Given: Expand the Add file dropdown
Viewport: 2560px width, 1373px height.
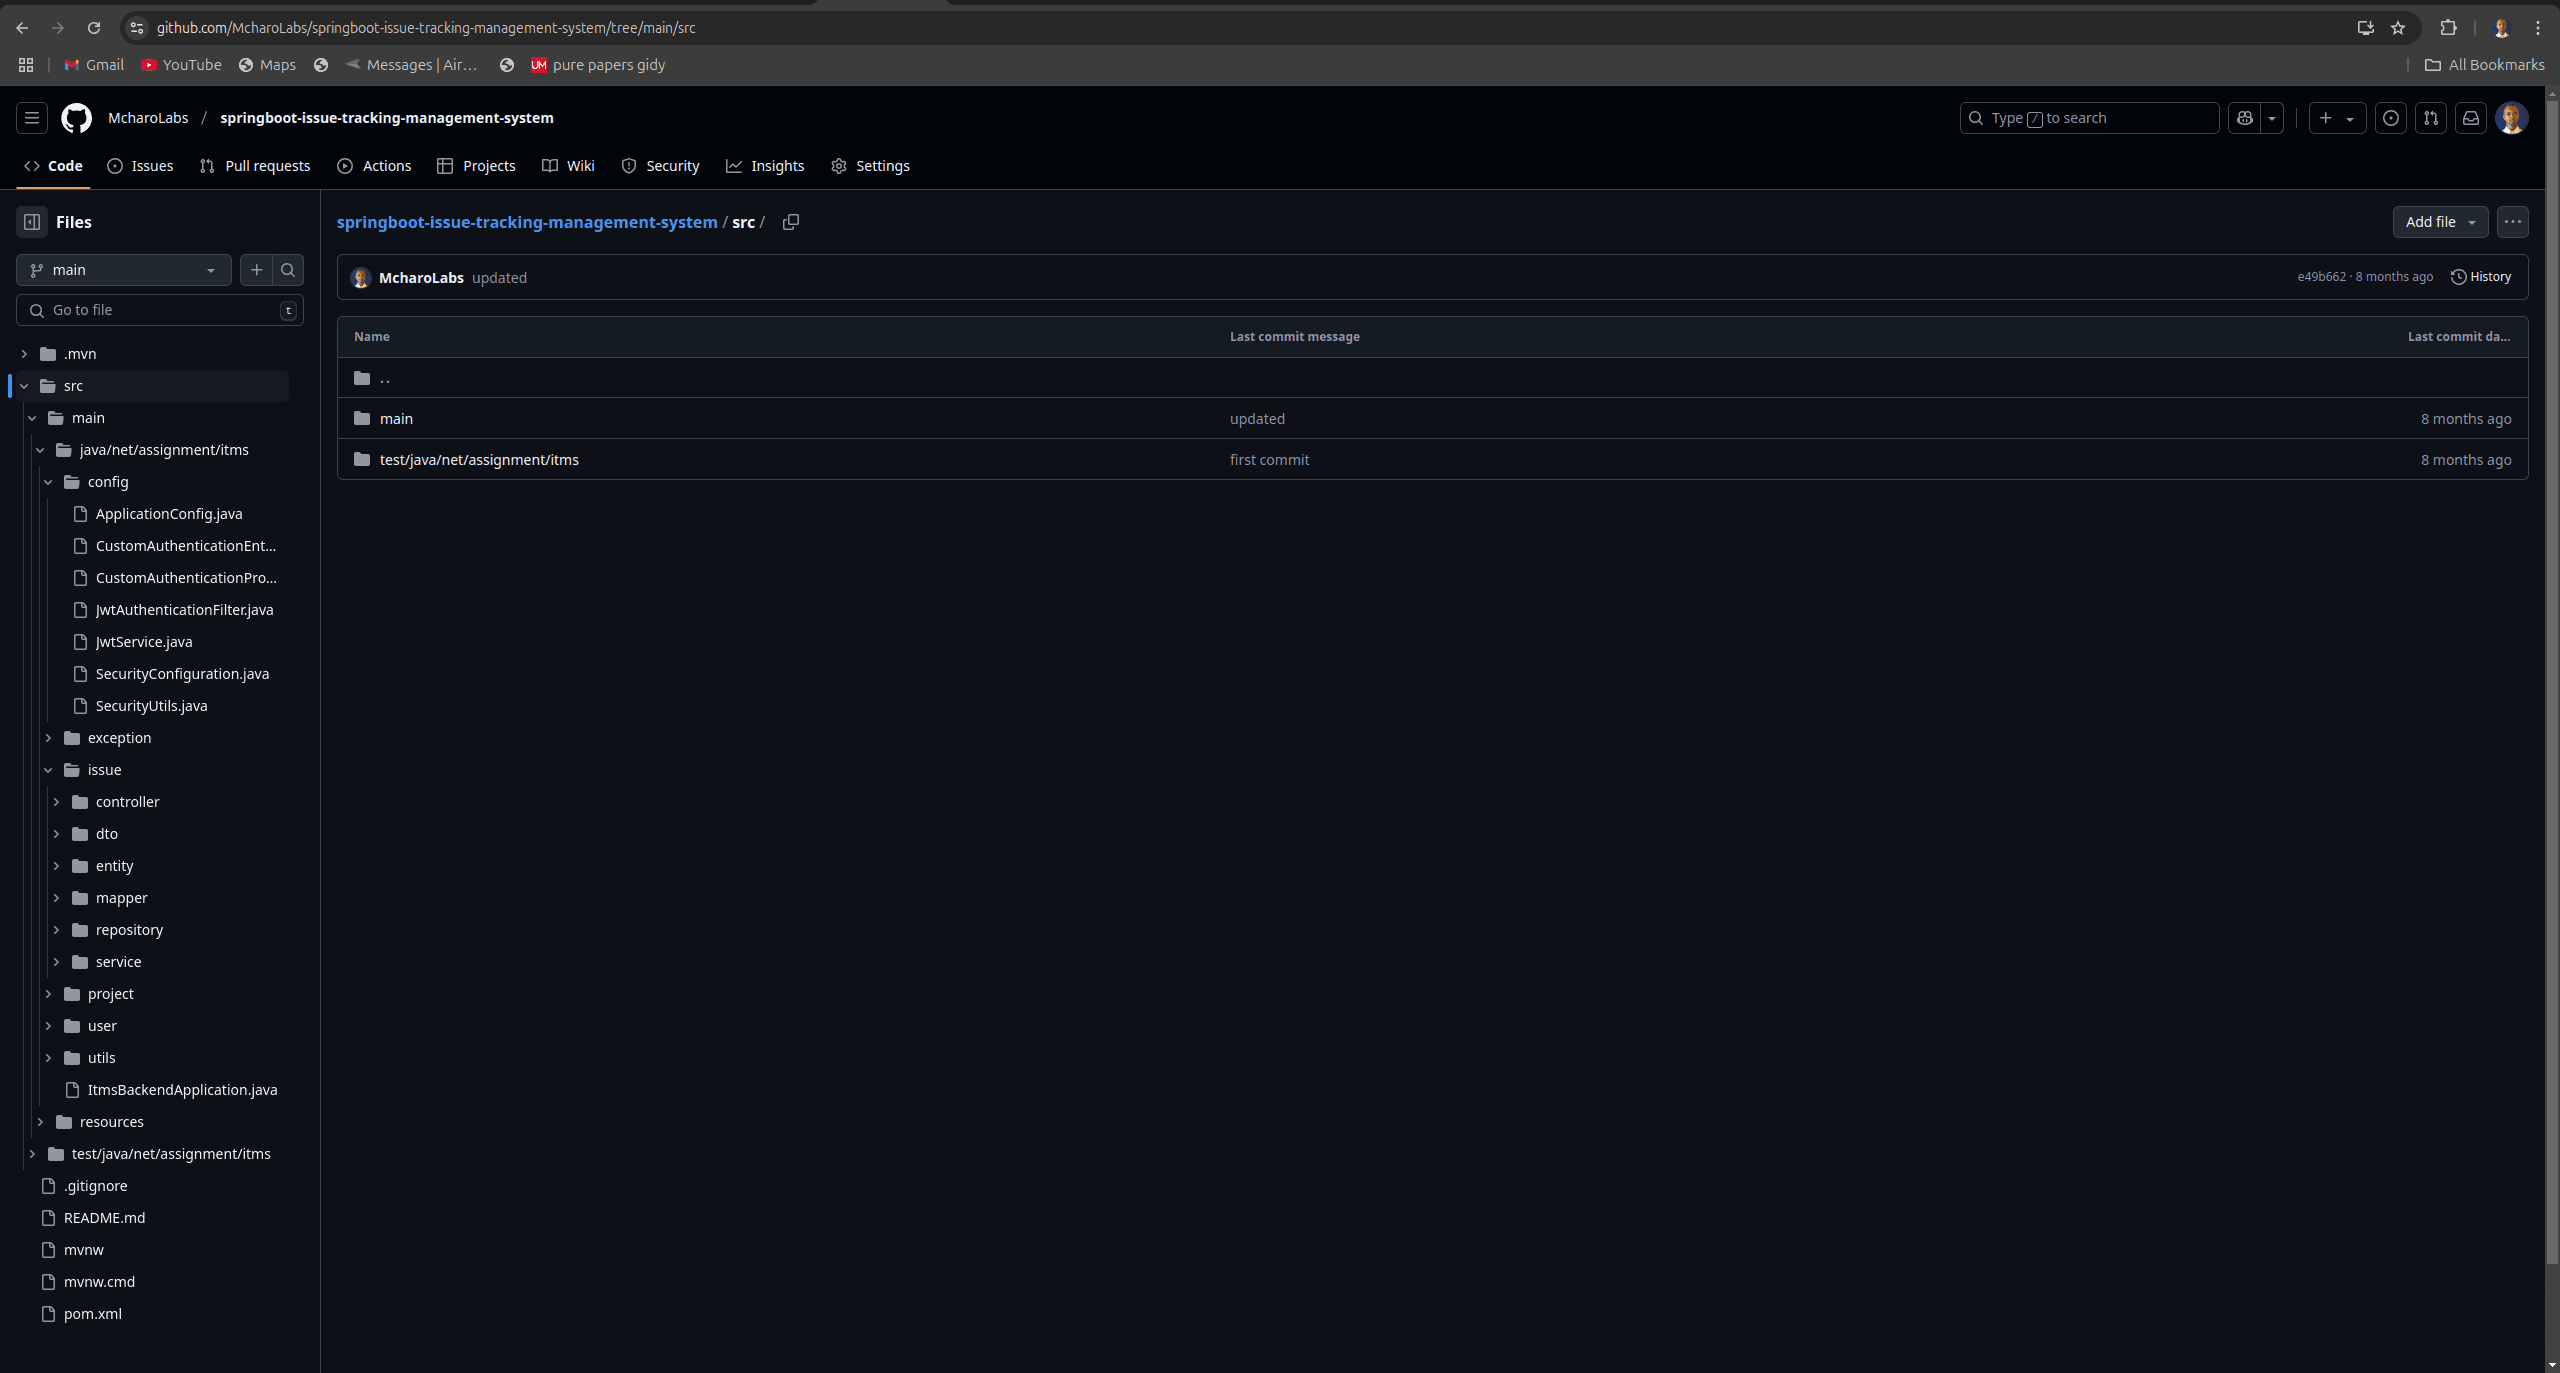Looking at the screenshot, I should pos(2439,222).
